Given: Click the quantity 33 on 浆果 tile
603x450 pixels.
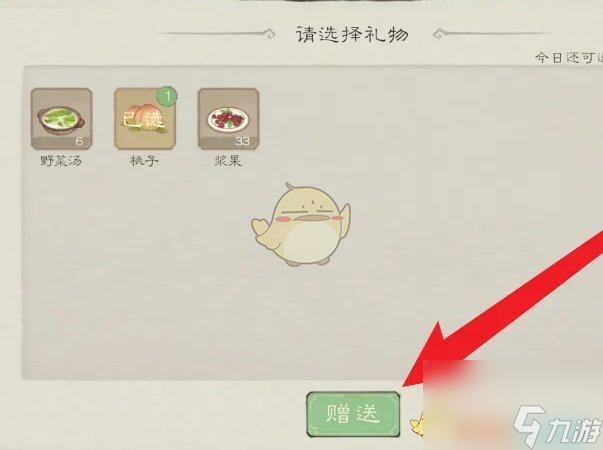Looking at the screenshot, I should [242, 142].
